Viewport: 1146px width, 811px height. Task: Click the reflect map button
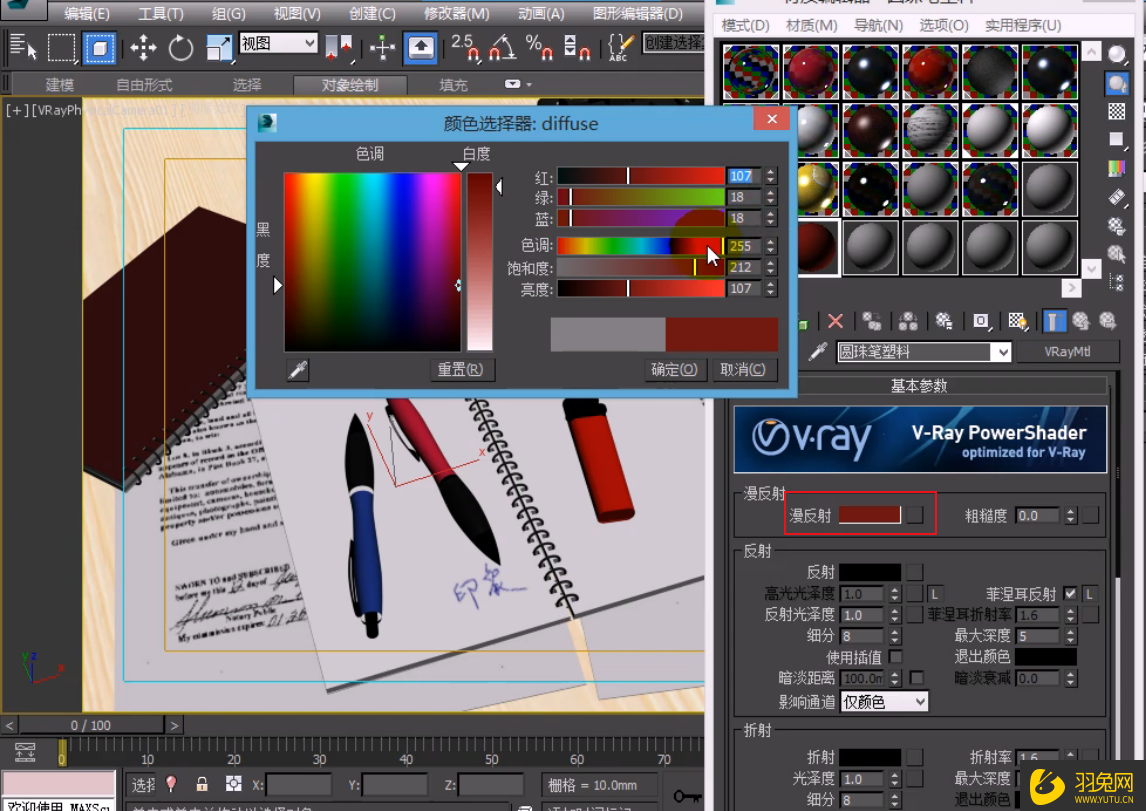[915, 571]
